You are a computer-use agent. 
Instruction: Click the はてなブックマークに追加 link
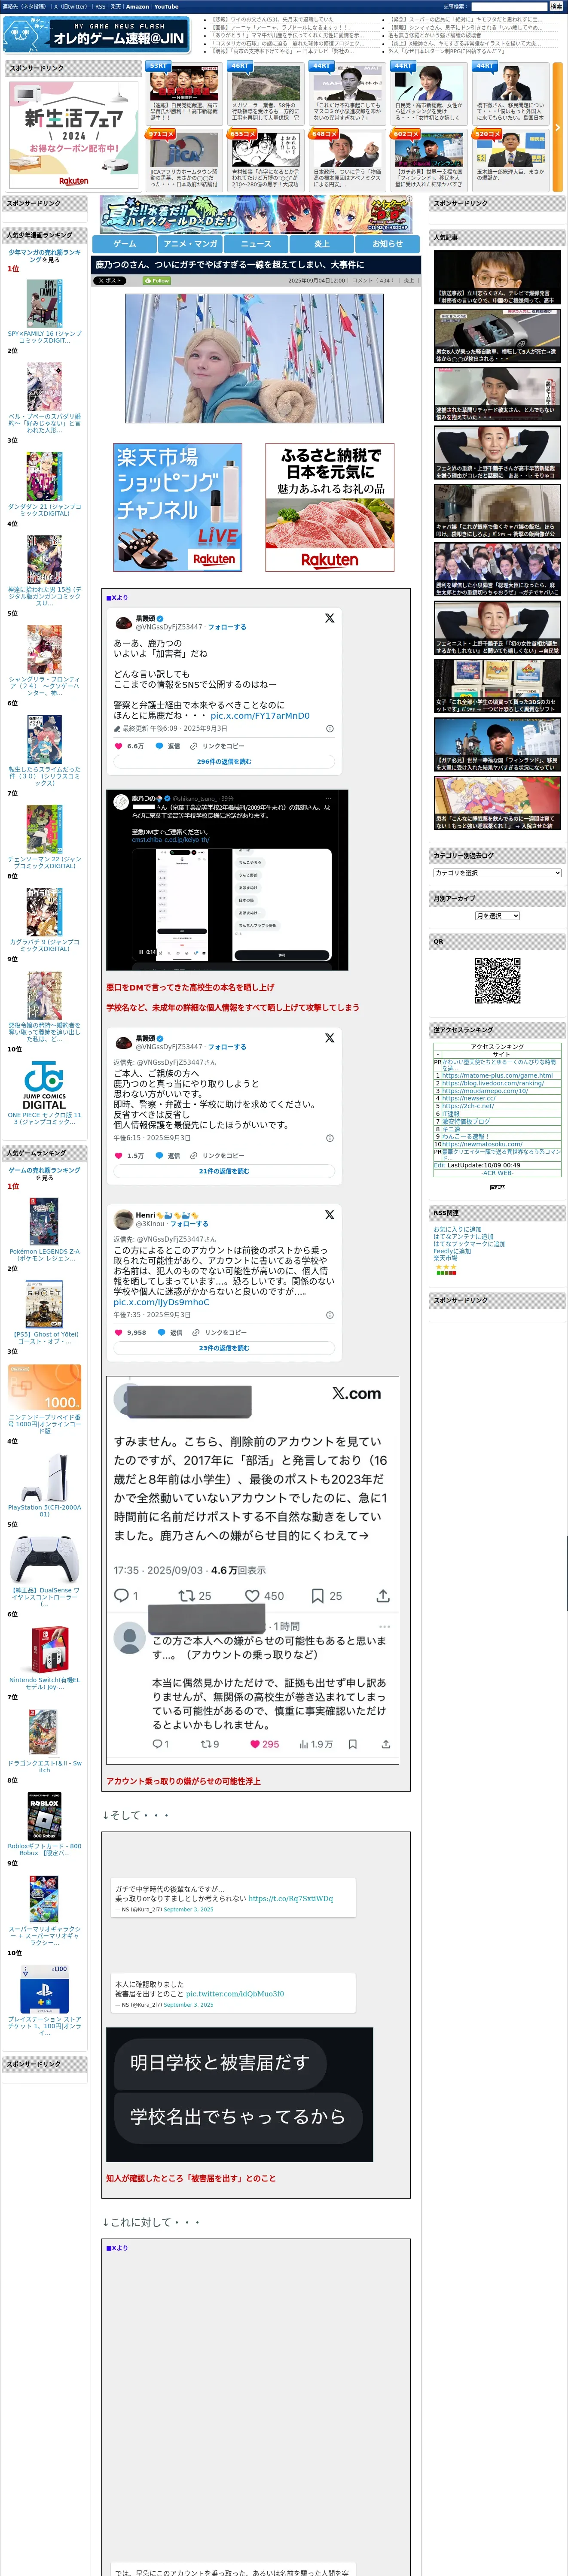[469, 1244]
